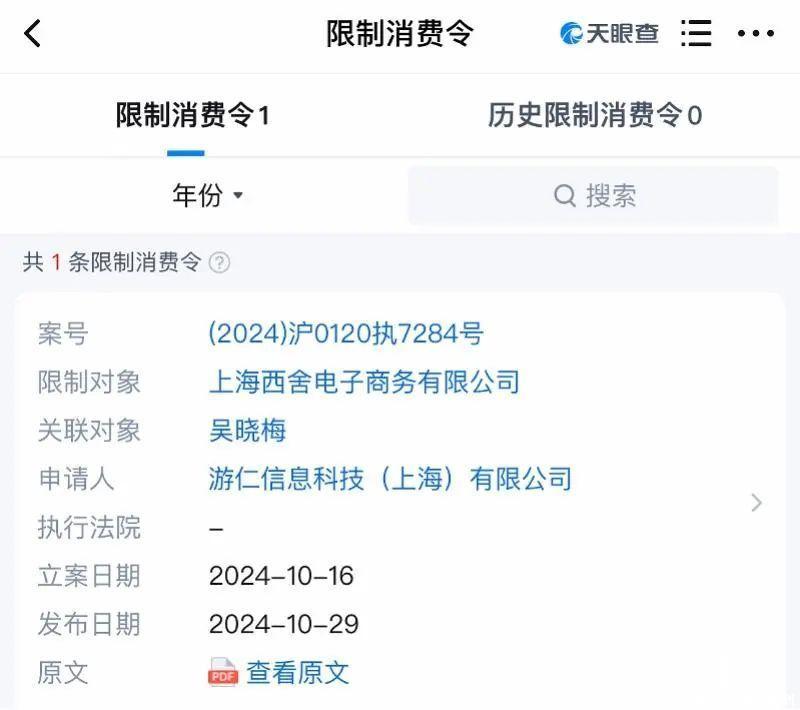Tap the back arrow icon

(33, 34)
